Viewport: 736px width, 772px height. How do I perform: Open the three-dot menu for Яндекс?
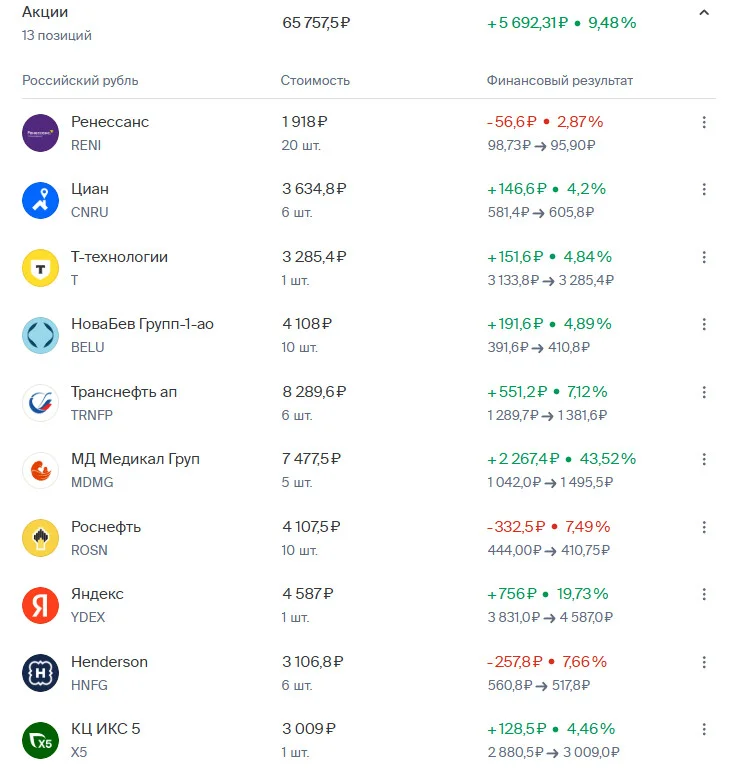pyautogui.click(x=704, y=594)
